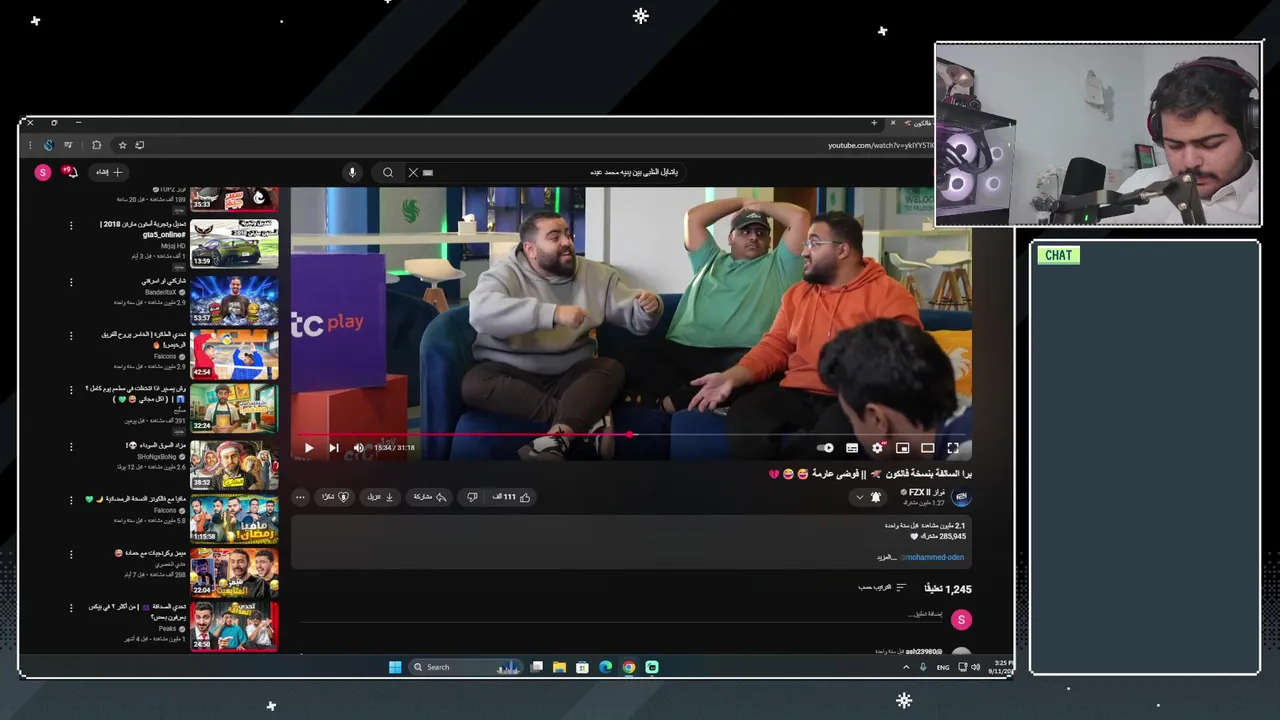Open the 22:04 suggested video thumbnail
This screenshot has width=1280, height=720.
coord(234,573)
